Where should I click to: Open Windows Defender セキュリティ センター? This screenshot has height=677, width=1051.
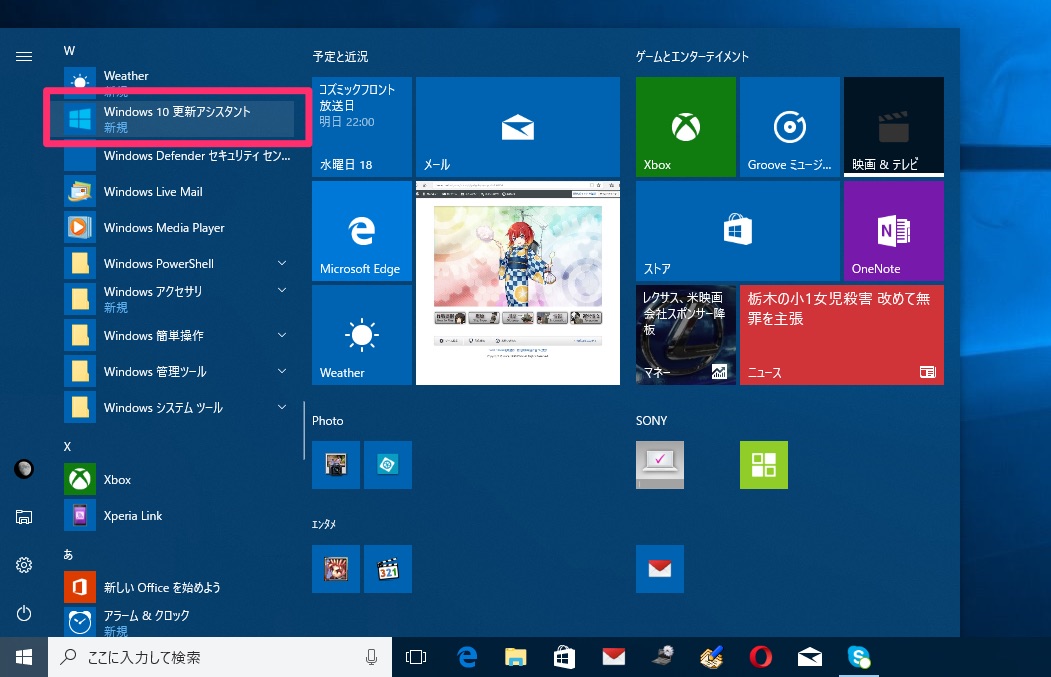[178, 156]
